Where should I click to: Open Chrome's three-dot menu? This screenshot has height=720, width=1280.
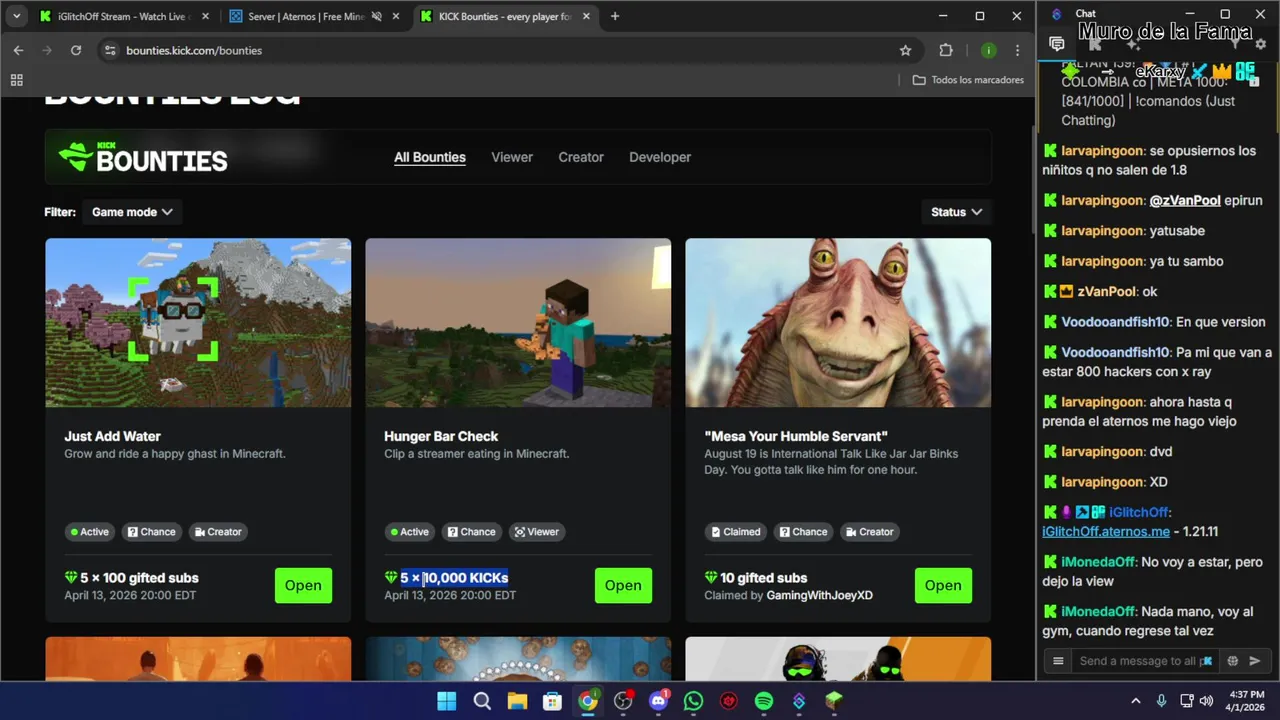coord(1017,50)
